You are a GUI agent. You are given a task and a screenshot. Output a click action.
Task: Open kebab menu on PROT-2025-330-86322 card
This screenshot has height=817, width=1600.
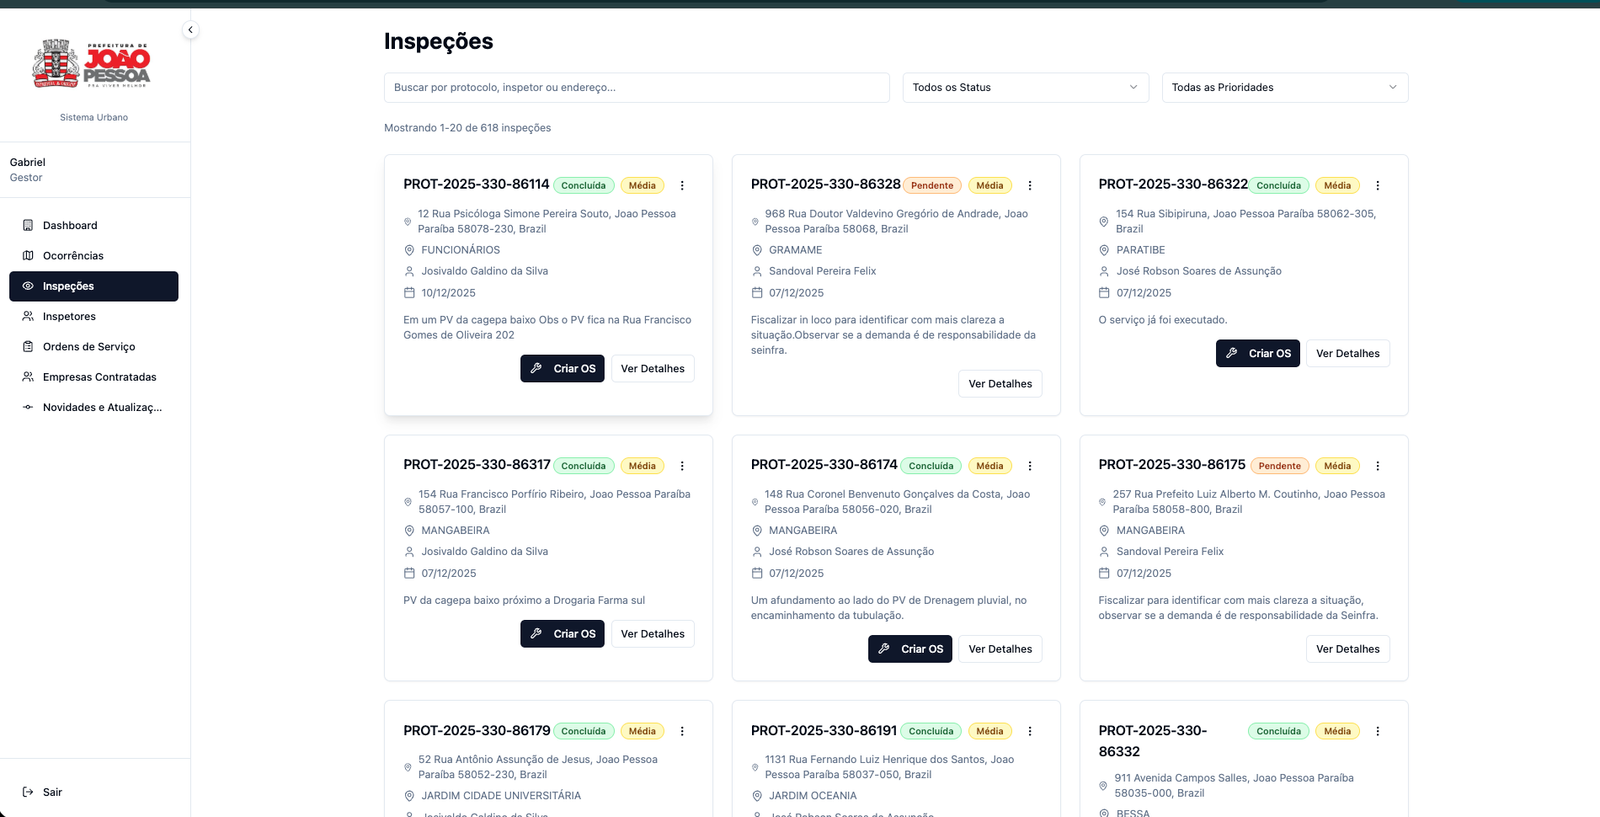tap(1377, 186)
